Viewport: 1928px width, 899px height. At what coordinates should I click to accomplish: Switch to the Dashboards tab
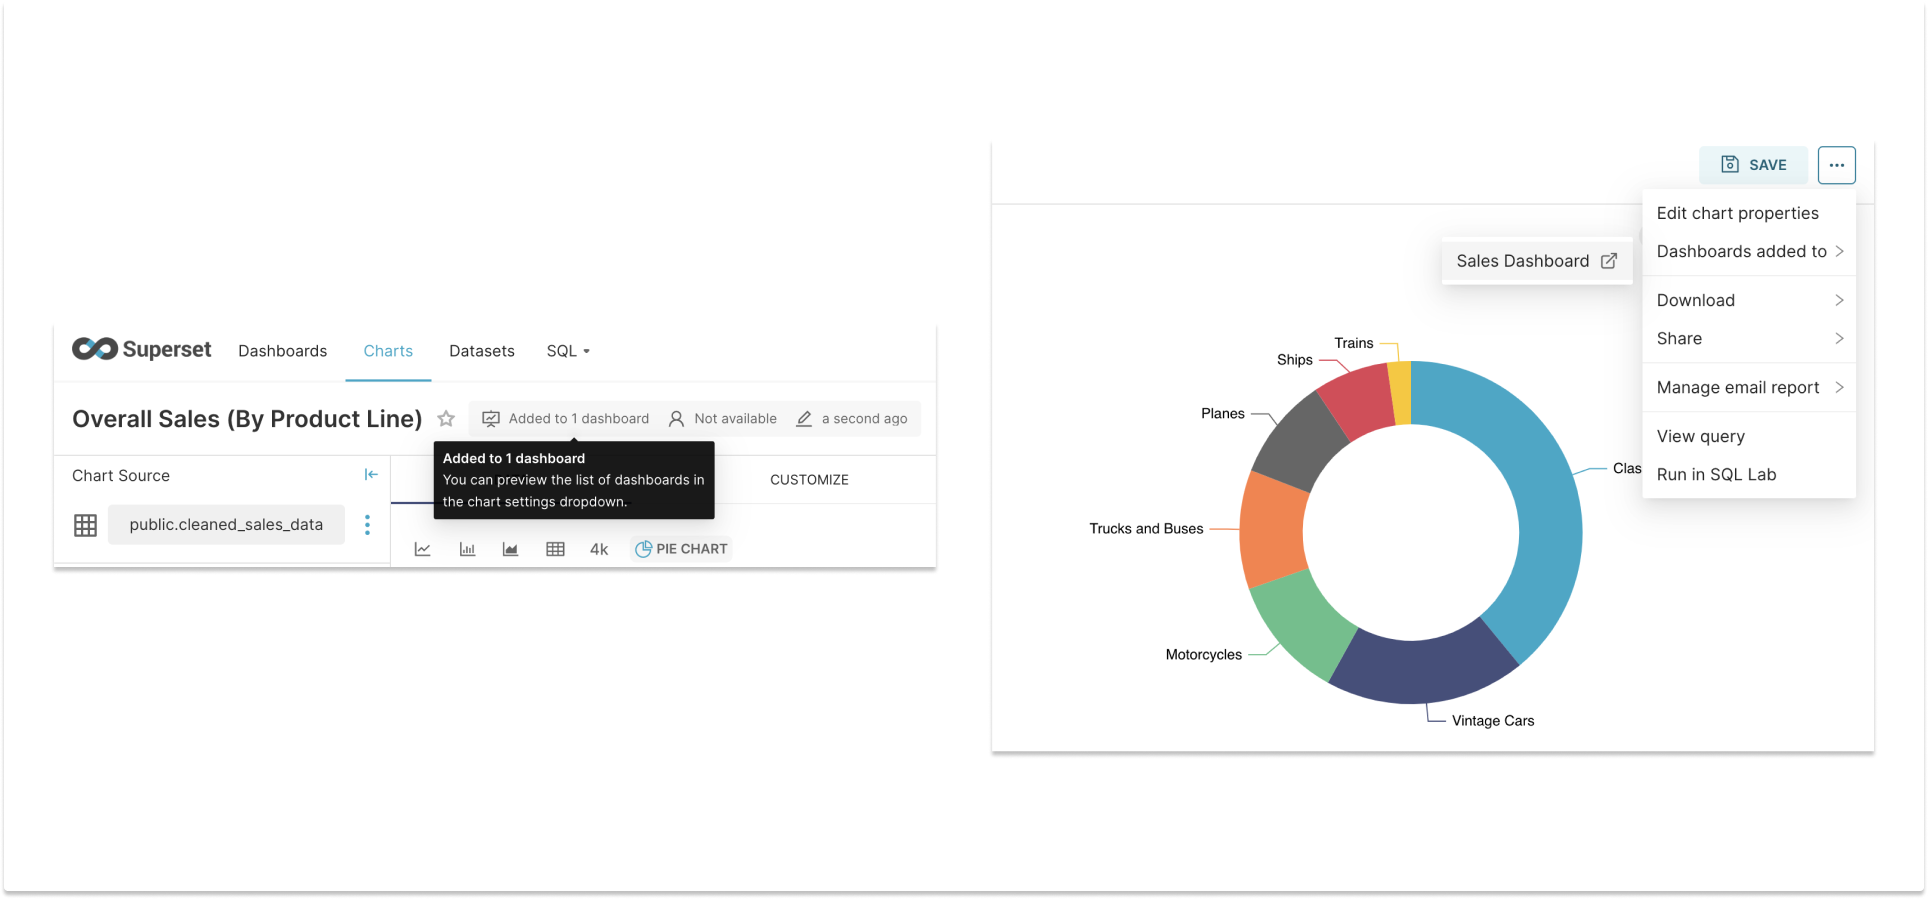pyautogui.click(x=282, y=351)
